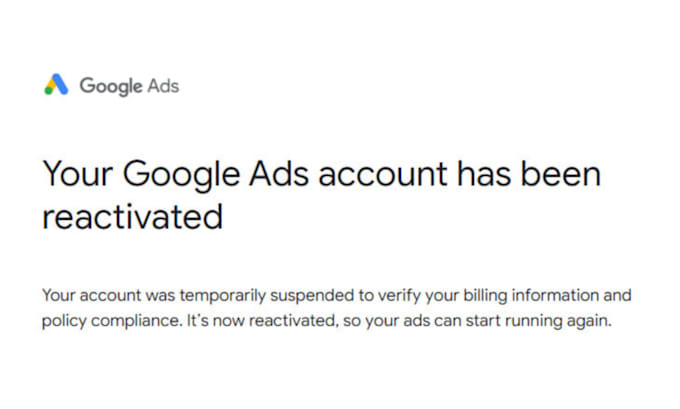The width and height of the screenshot is (680, 409).
Task: Click "Ads" in the large headline
Action: coord(279,174)
